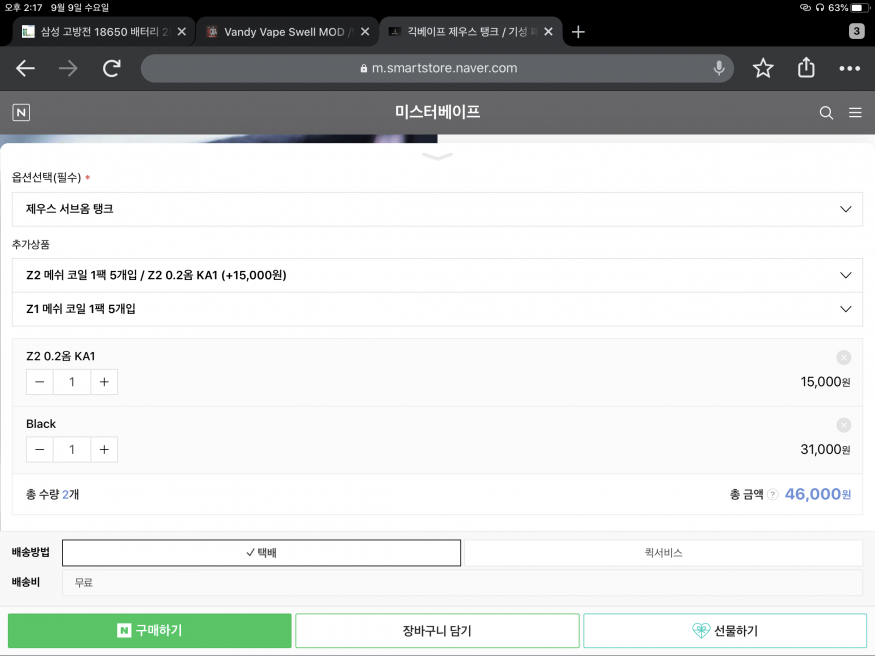The height and width of the screenshot is (656, 875).
Task: Tap the 46,000원 total amount
Action: (818, 494)
